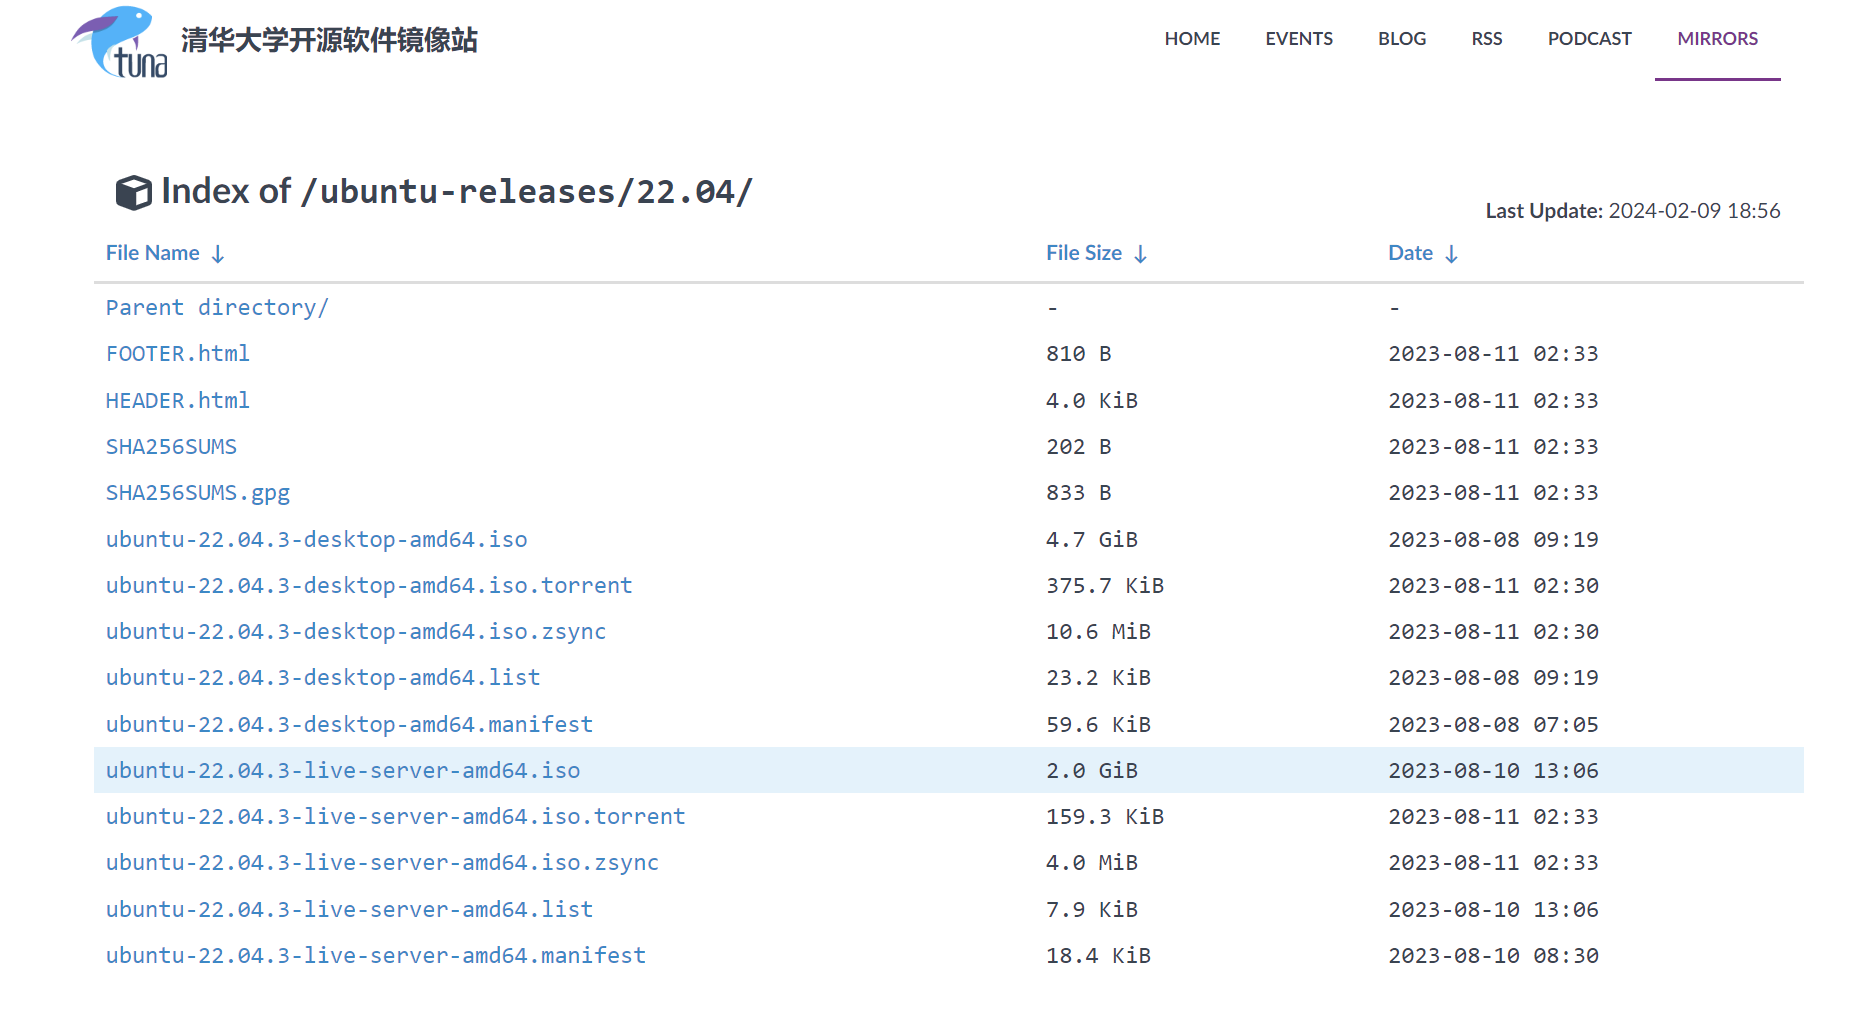
Task: Click the date 2023-08-08 07:05
Action: (1493, 725)
